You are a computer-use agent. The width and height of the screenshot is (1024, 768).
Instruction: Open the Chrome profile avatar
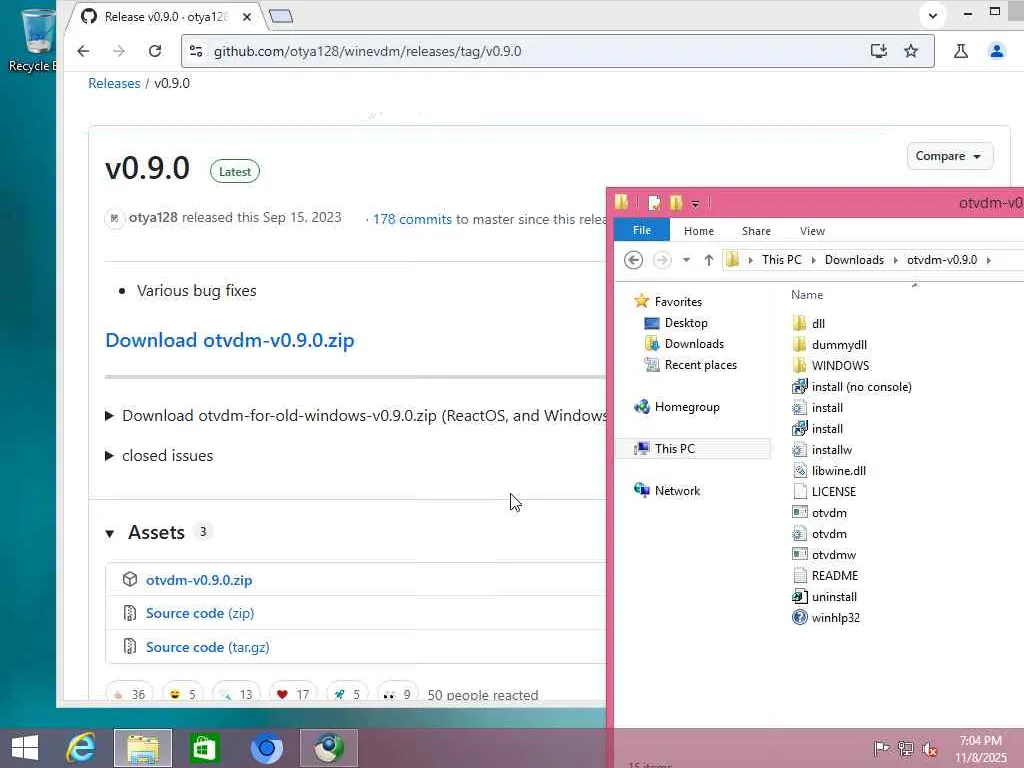tap(997, 51)
